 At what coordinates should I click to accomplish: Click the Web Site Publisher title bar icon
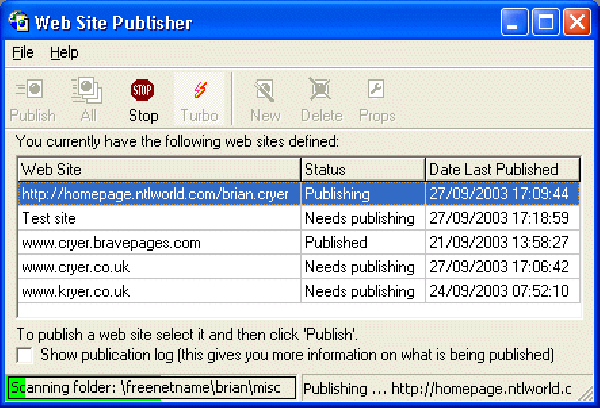19,21
